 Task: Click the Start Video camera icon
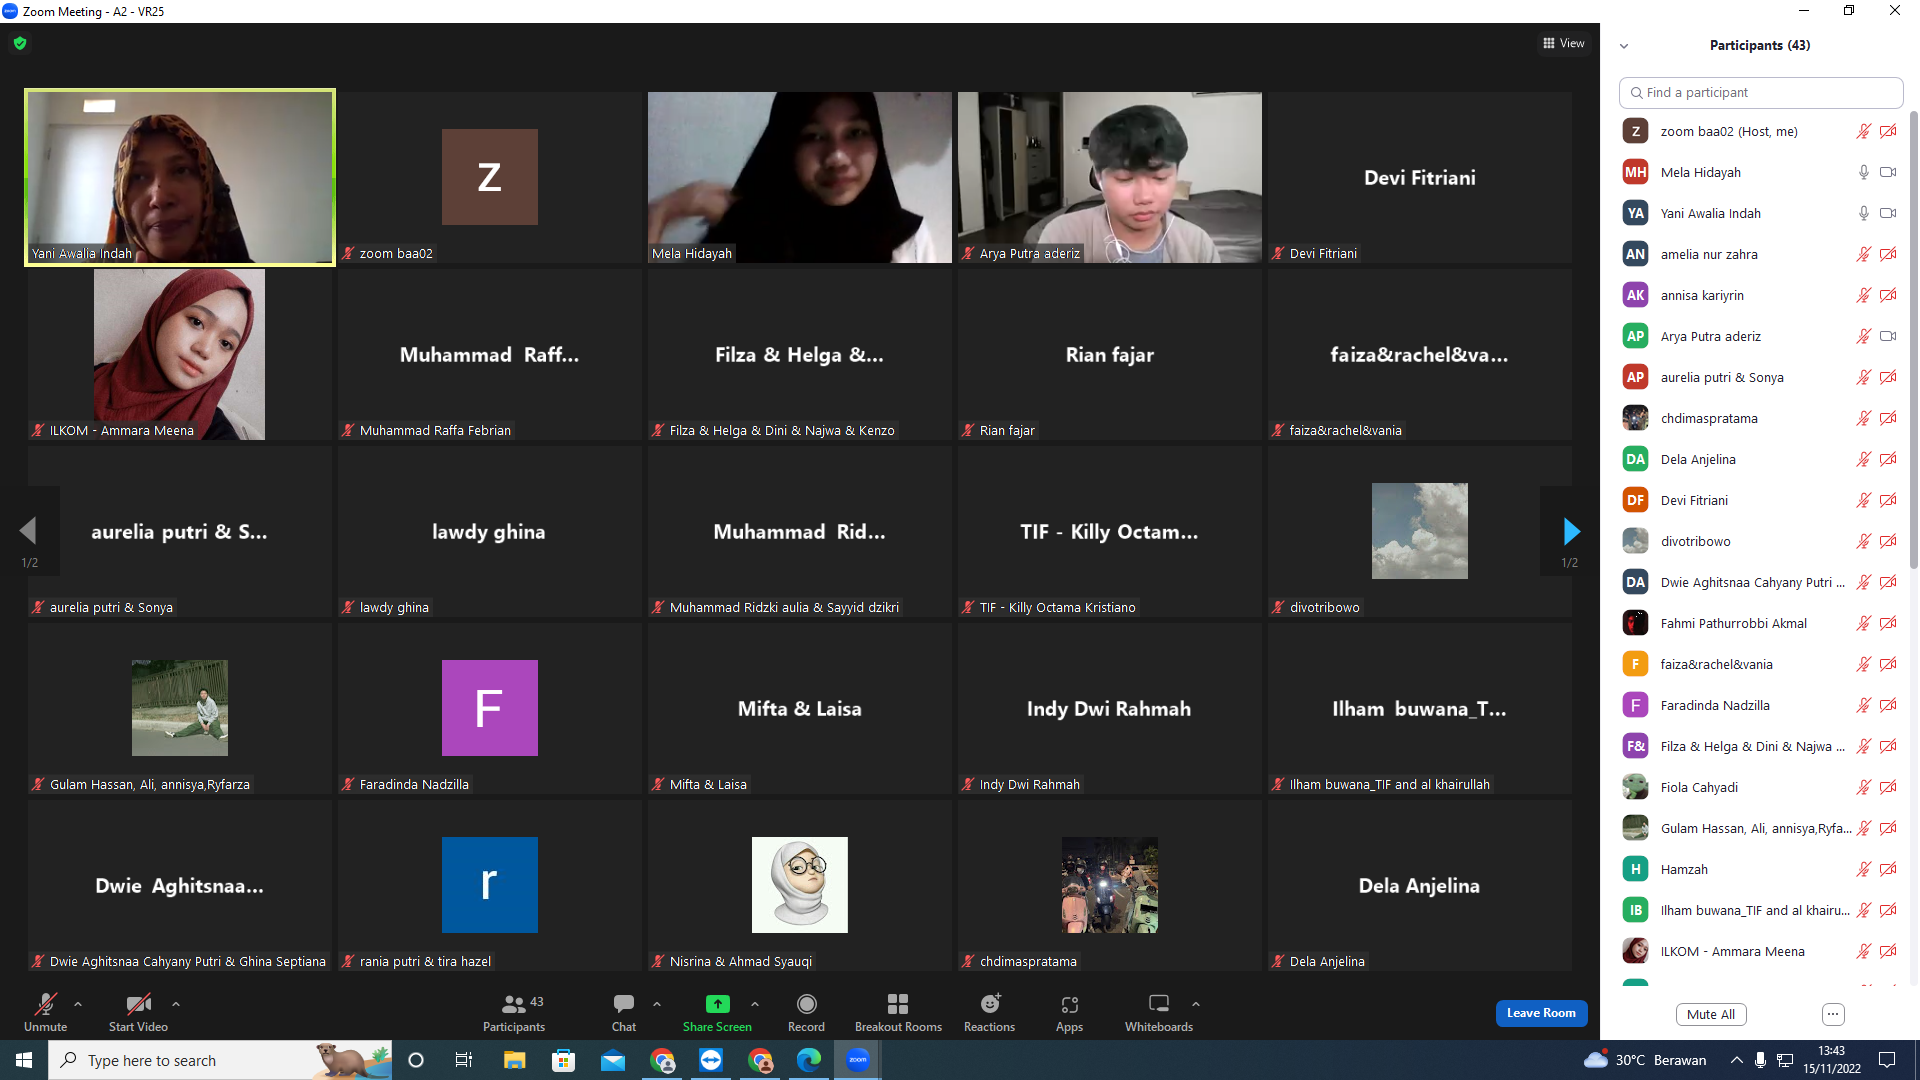(138, 1004)
